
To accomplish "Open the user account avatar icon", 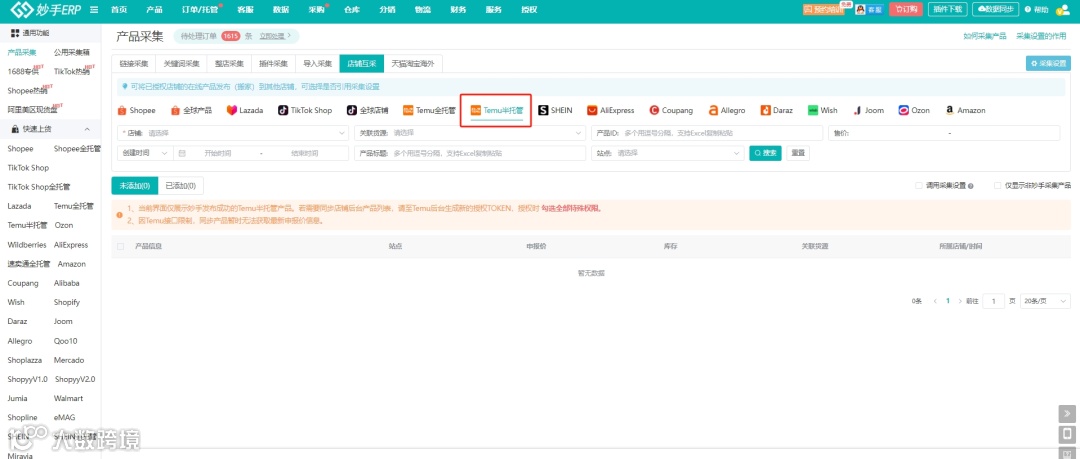I will click(1063, 10).
